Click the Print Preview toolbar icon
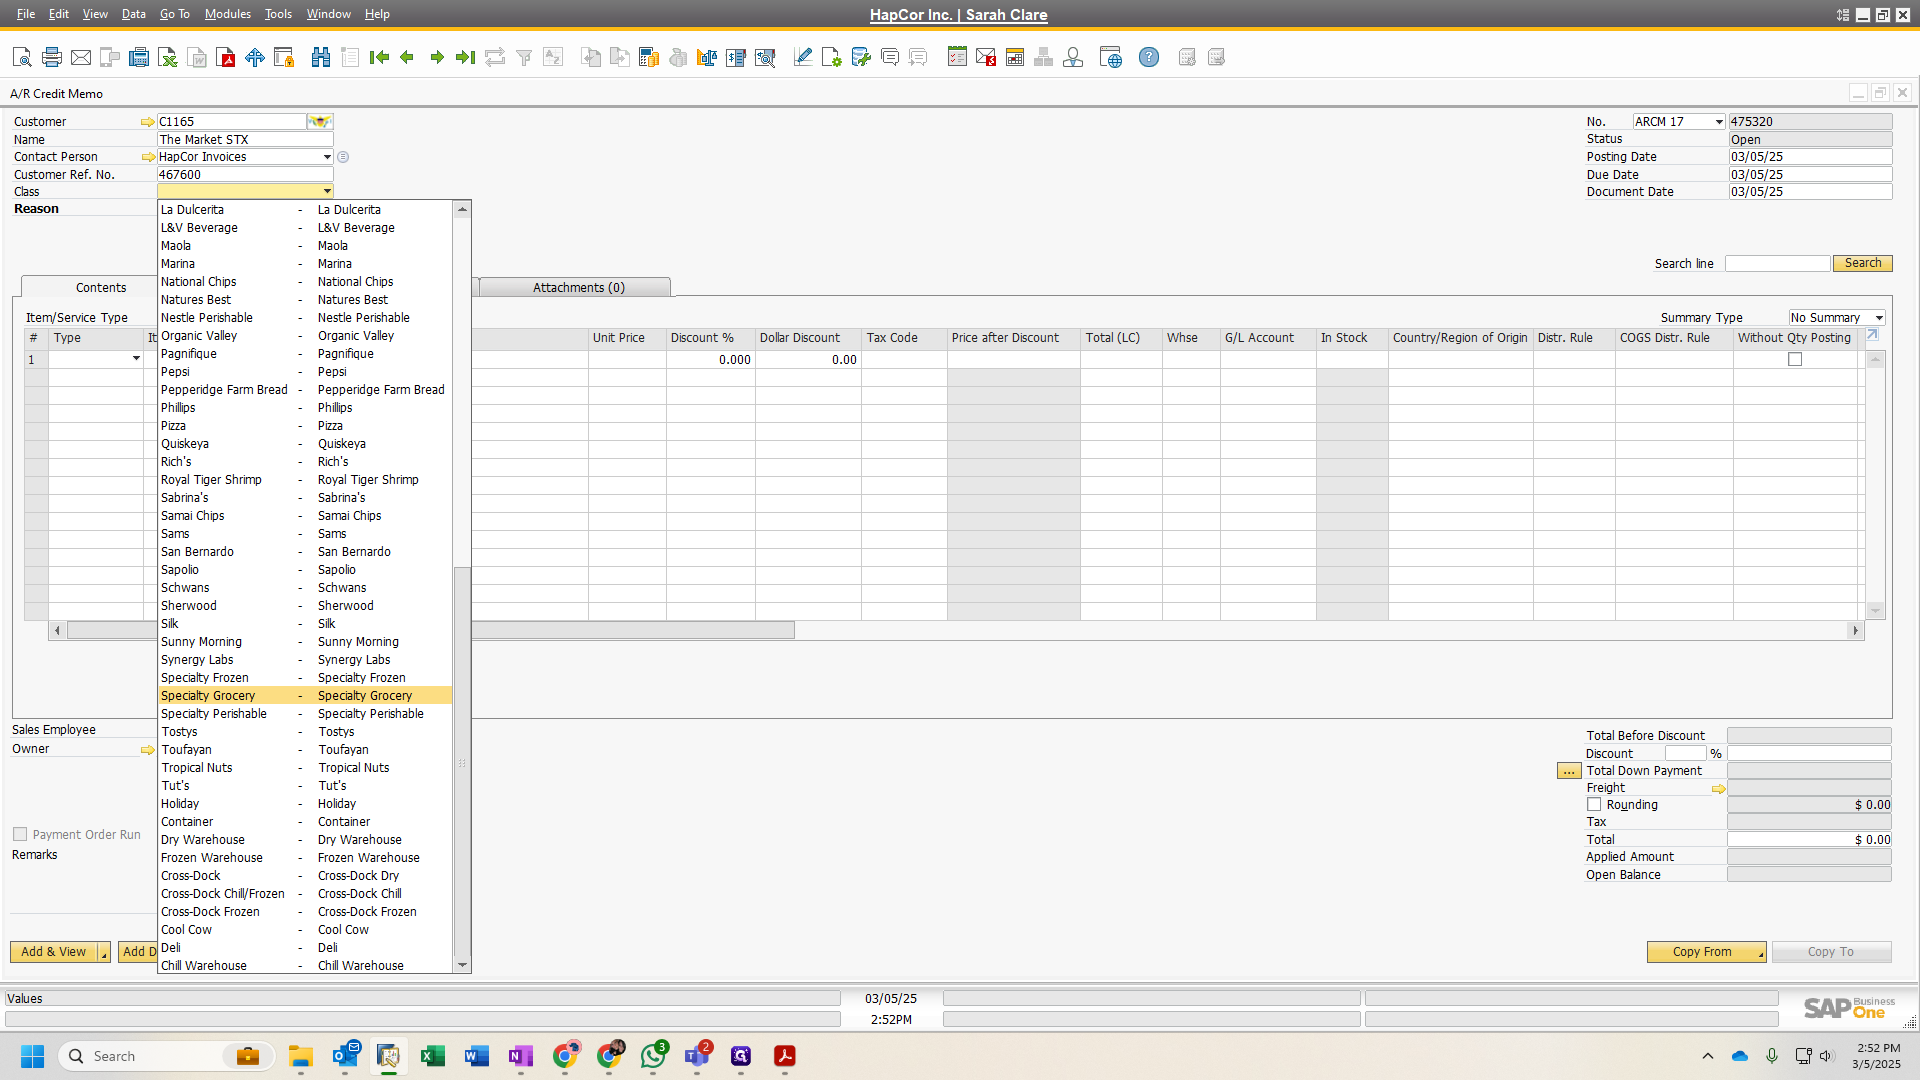Image resolution: width=1920 pixels, height=1080 pixels. click(x=22, y=58)
